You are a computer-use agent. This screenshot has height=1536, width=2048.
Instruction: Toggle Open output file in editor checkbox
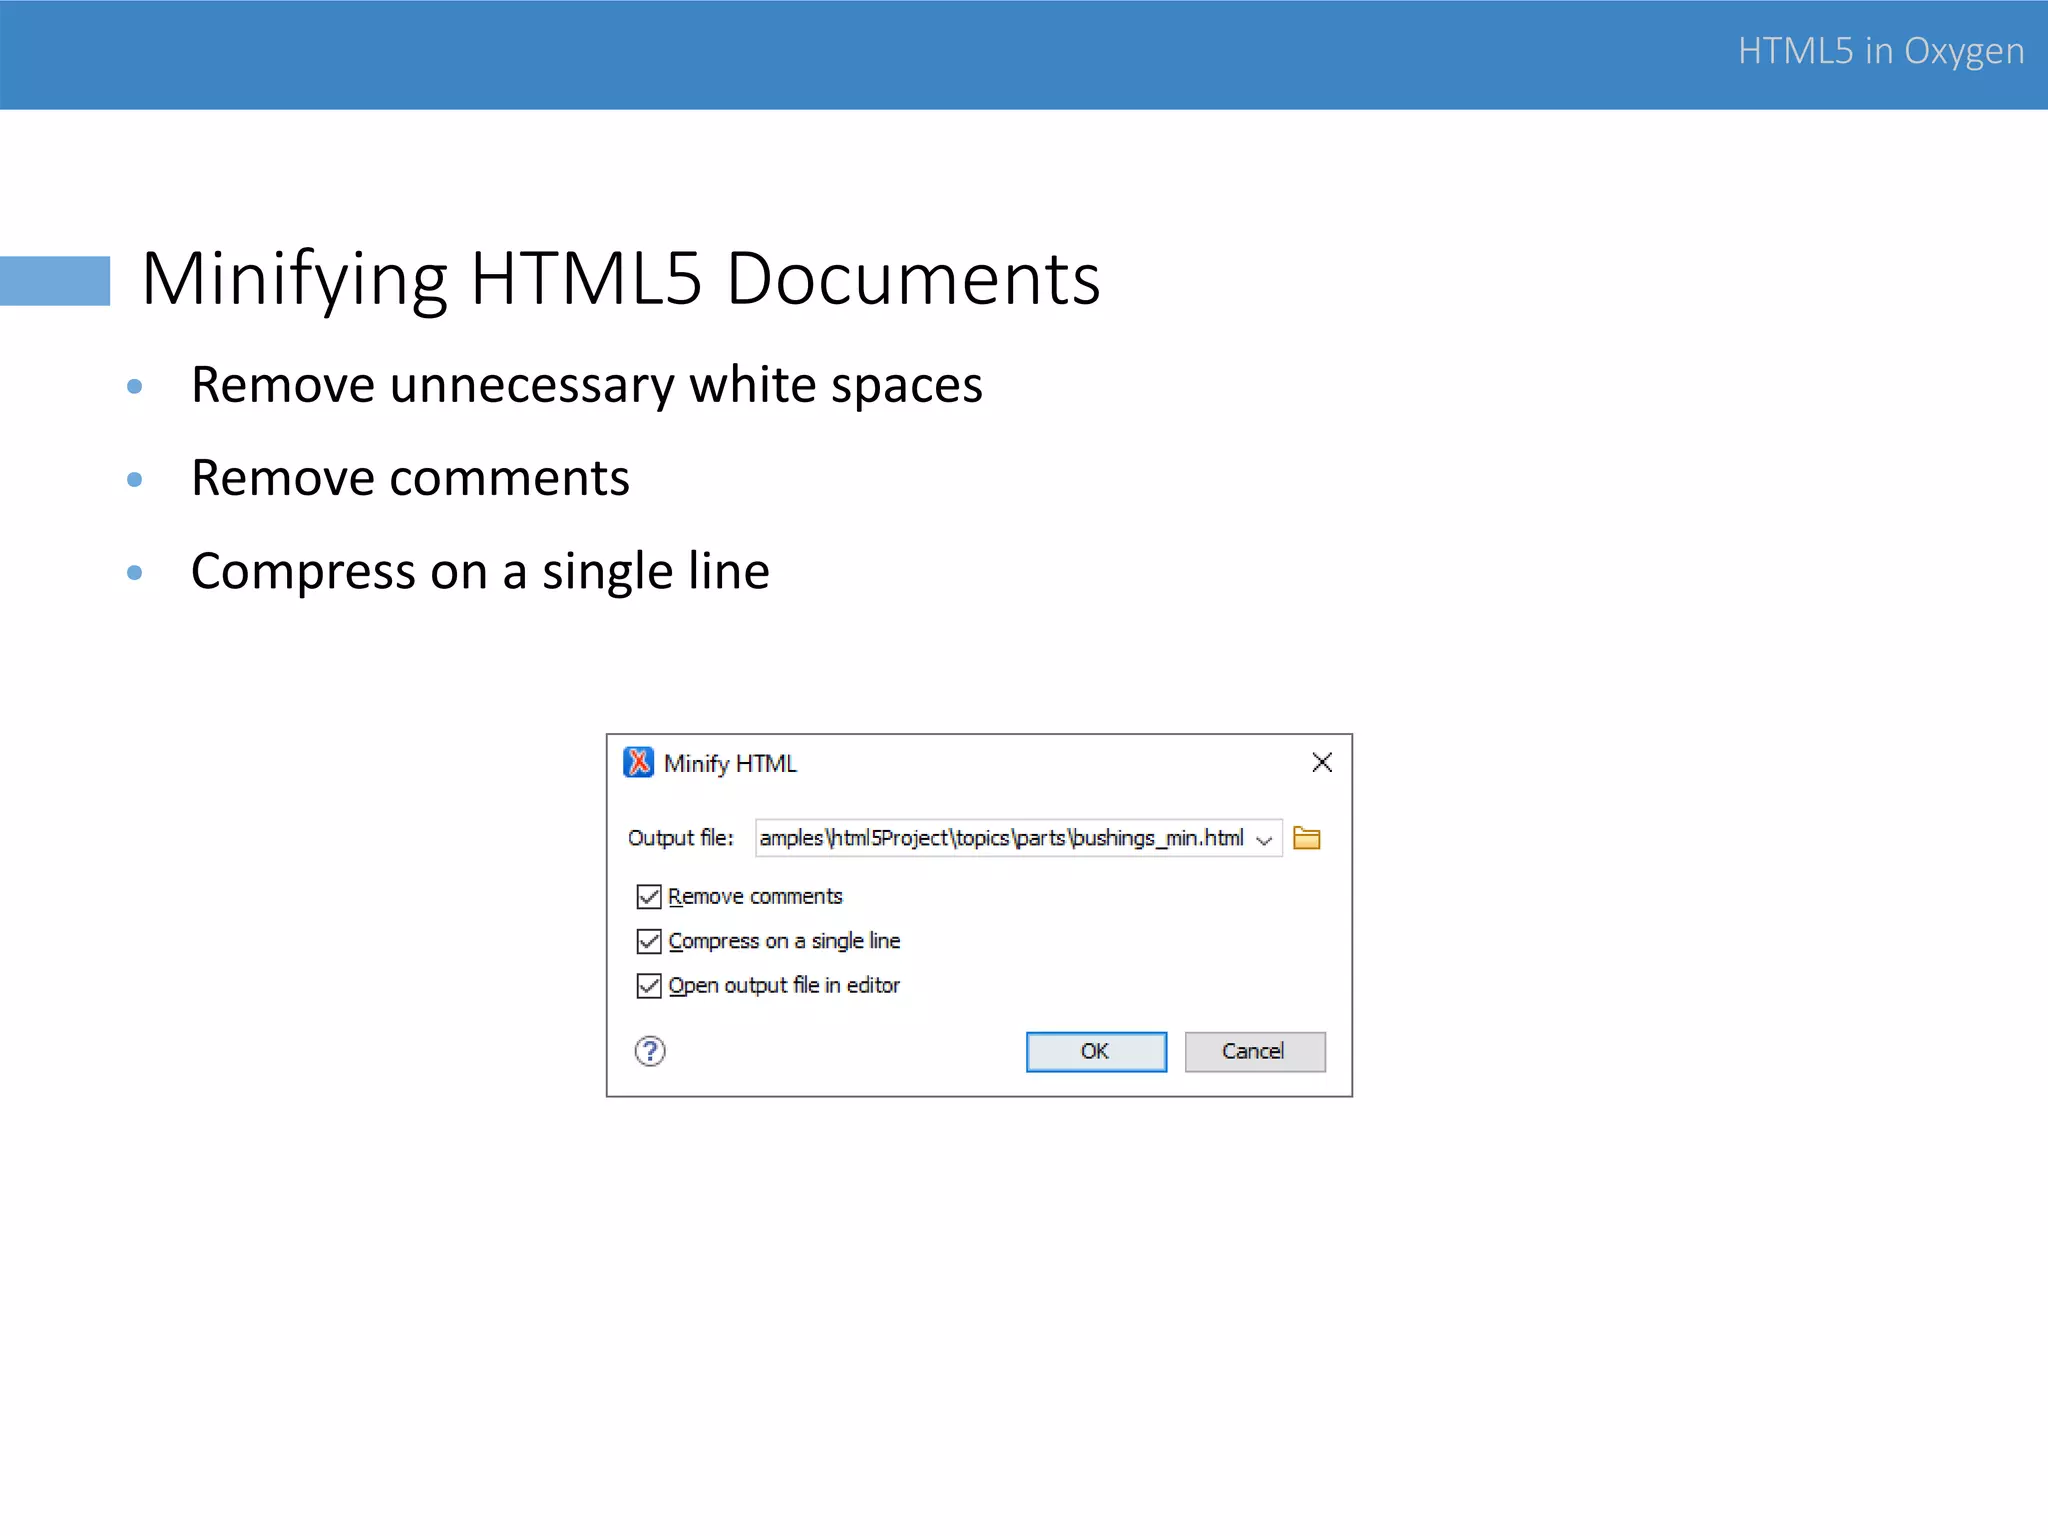tap(649, 986)
